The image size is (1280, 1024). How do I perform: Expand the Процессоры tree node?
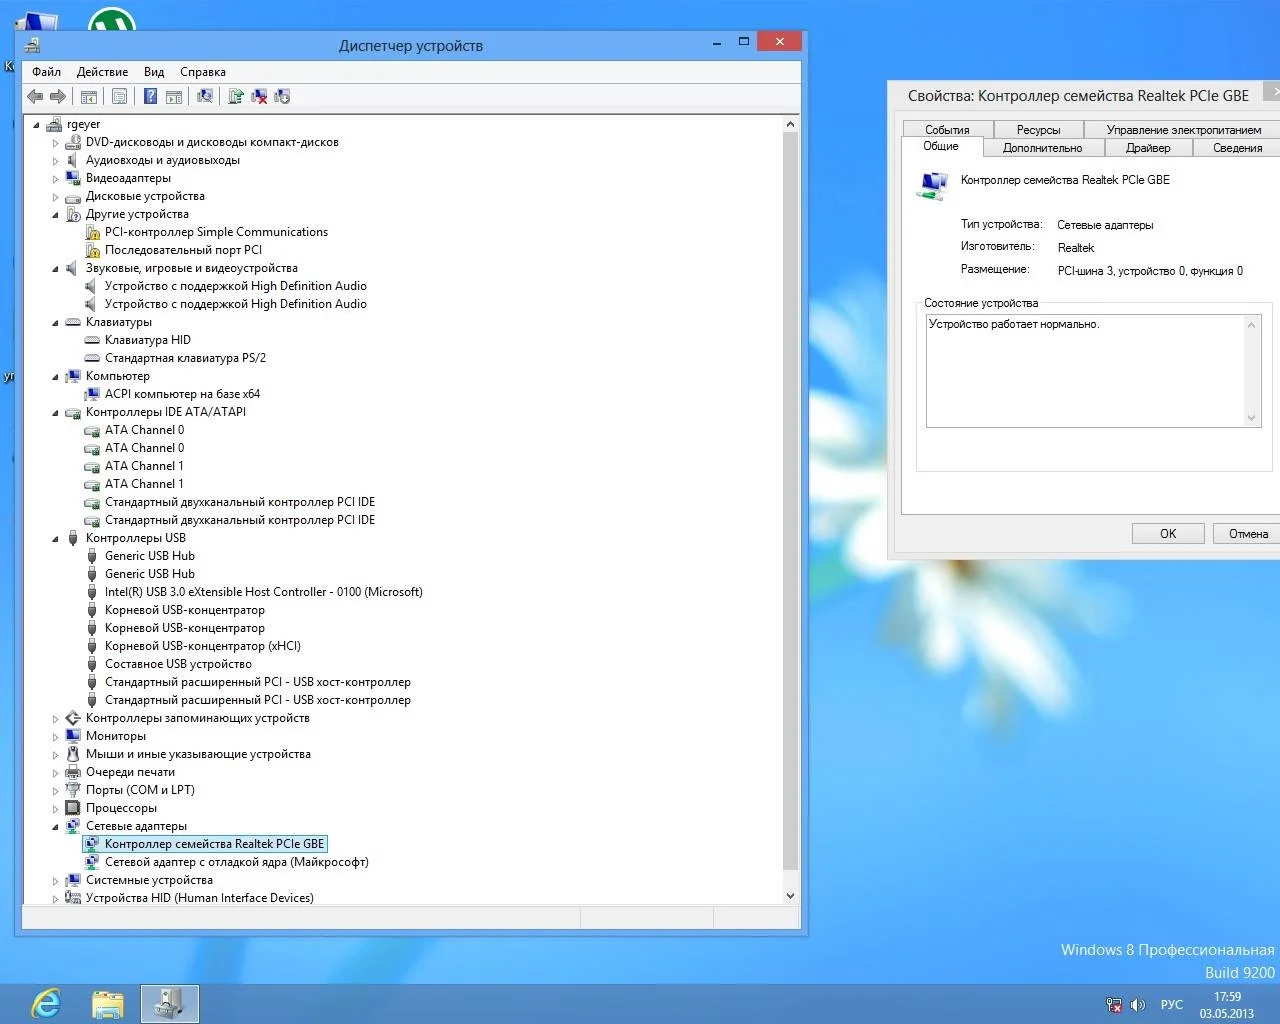coord(56,808)
